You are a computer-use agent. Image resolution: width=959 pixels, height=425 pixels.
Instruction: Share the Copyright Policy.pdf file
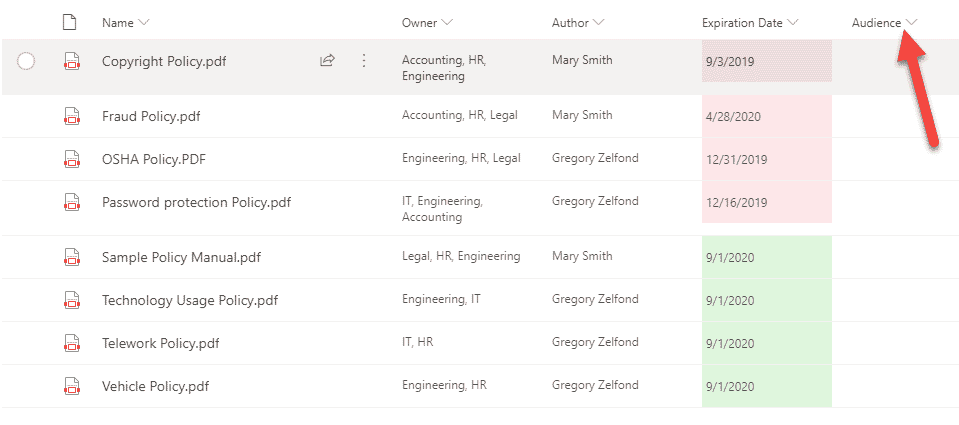327,61
